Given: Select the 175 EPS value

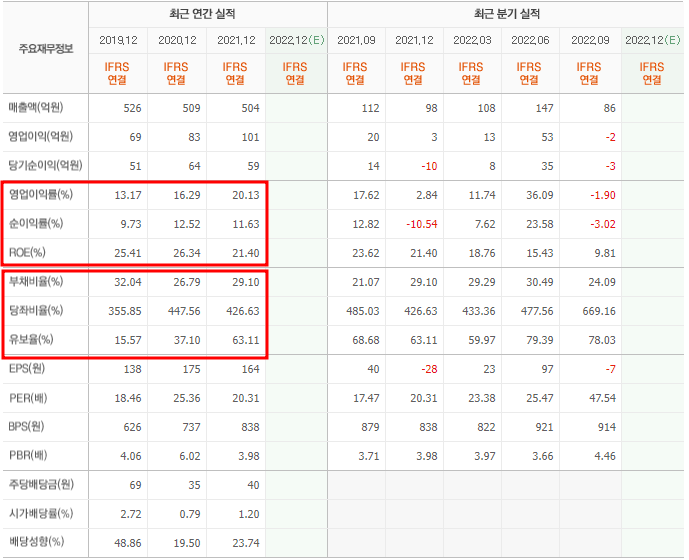Looking at the screenshot, I should (191, 369).
